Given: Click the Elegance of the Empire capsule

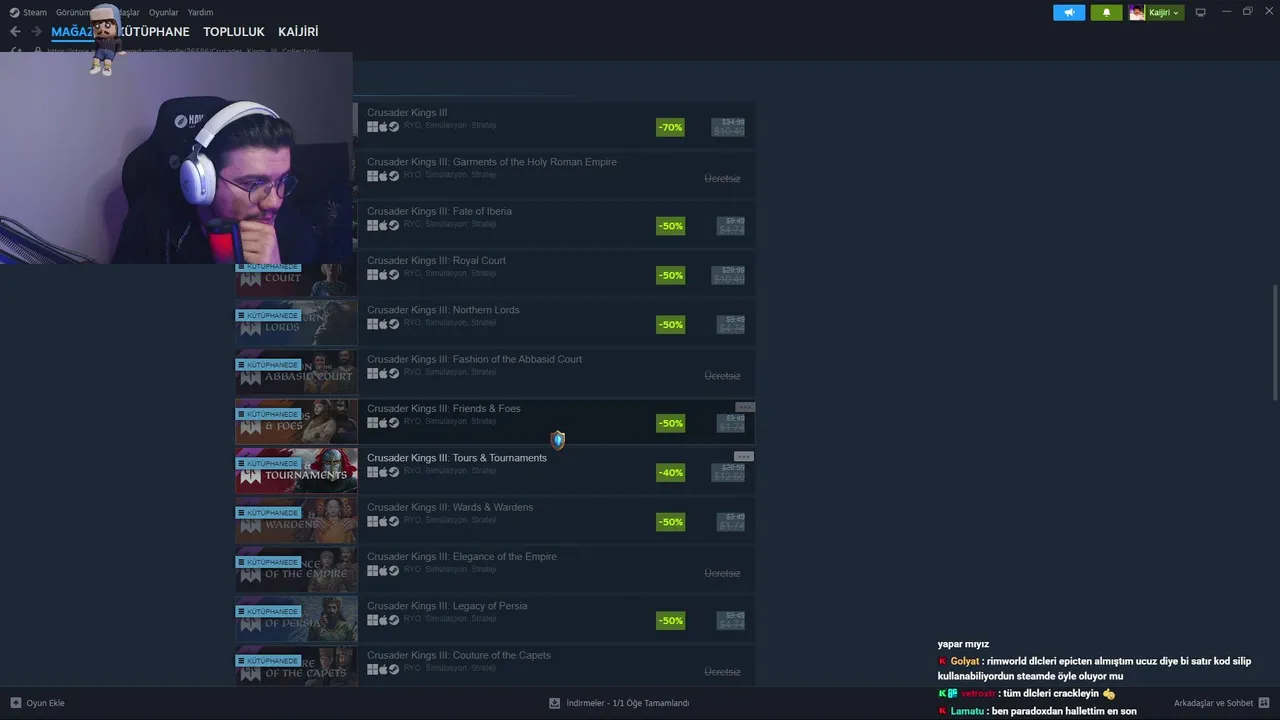Looking at the screenshot, I should click(296, 569).
